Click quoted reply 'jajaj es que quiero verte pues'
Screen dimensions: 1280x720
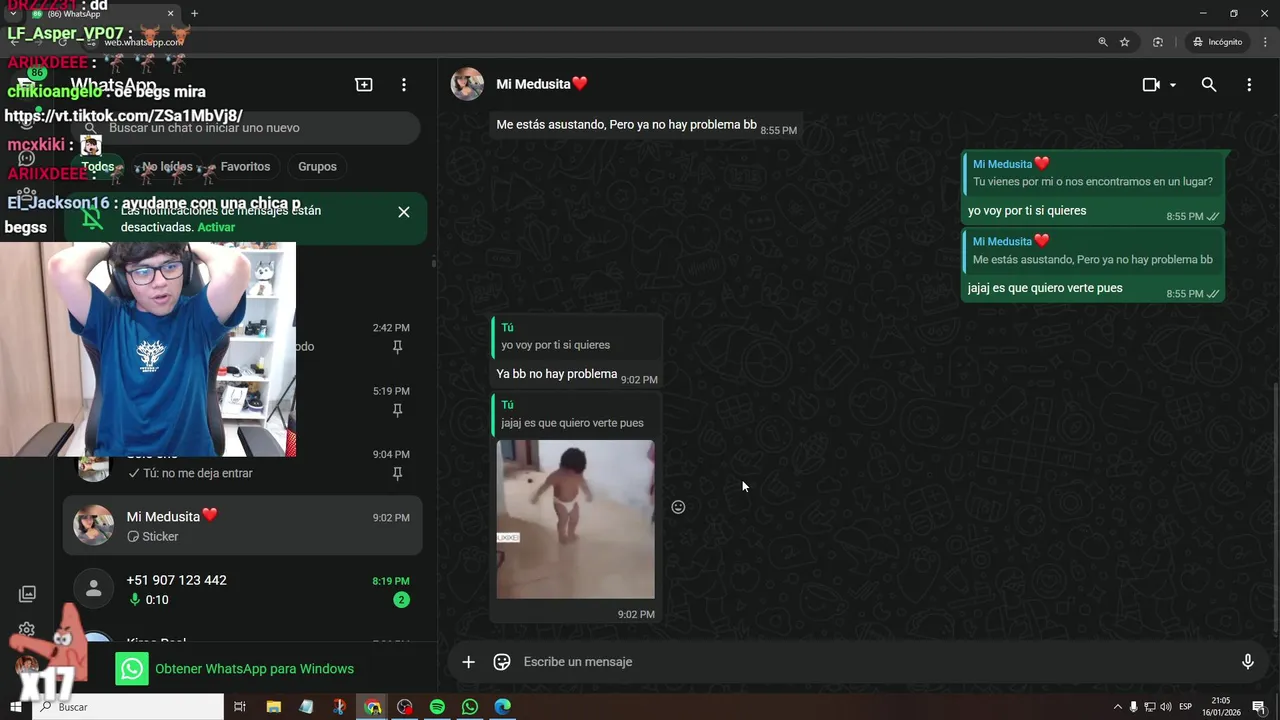[577, 415]
